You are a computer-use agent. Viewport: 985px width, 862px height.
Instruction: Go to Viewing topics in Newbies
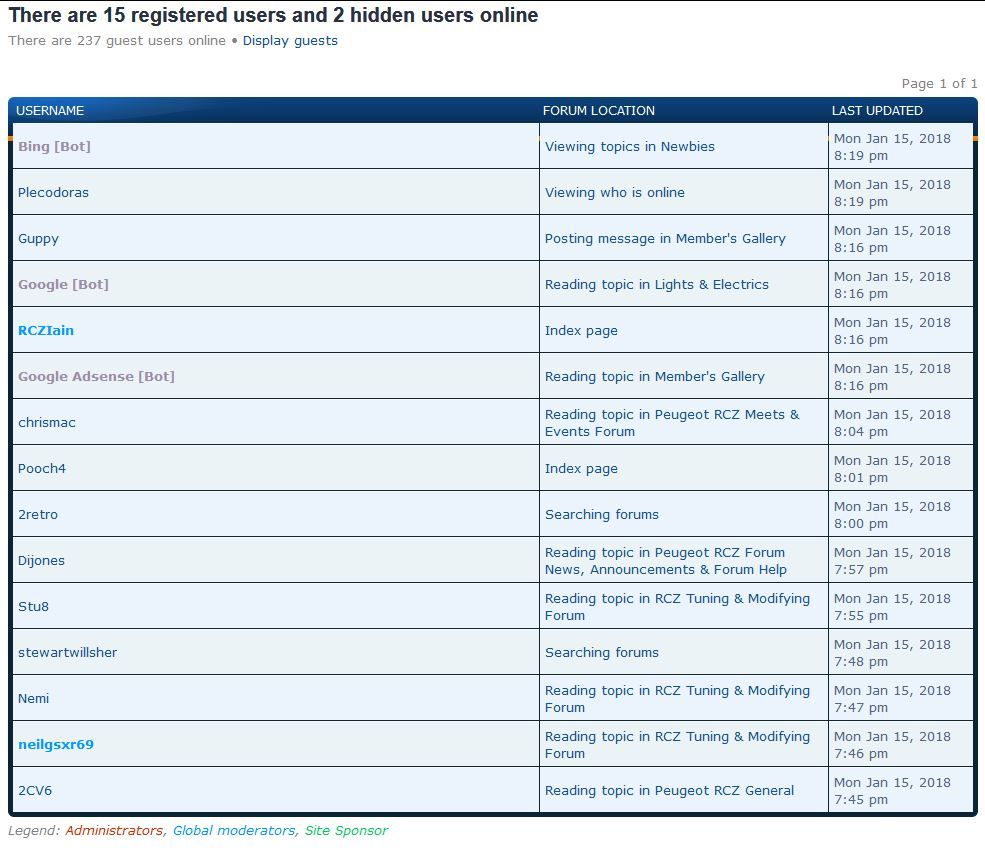click(629, 147)
